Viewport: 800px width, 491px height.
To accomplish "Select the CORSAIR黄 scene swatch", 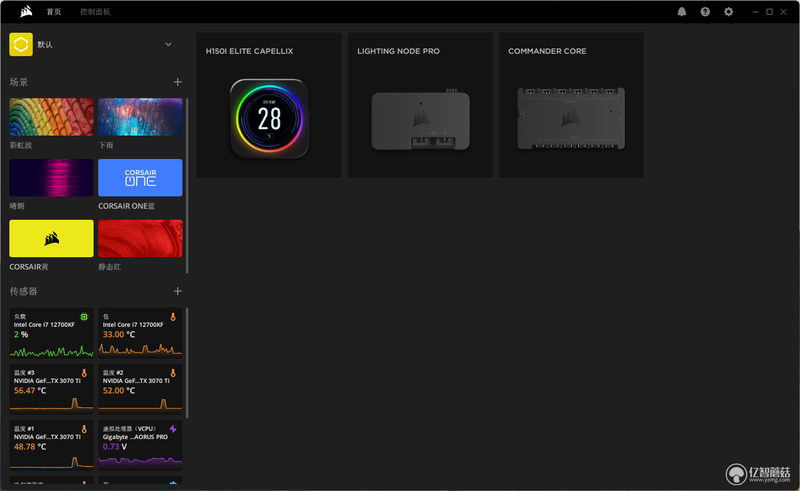I will click(52, 238).
